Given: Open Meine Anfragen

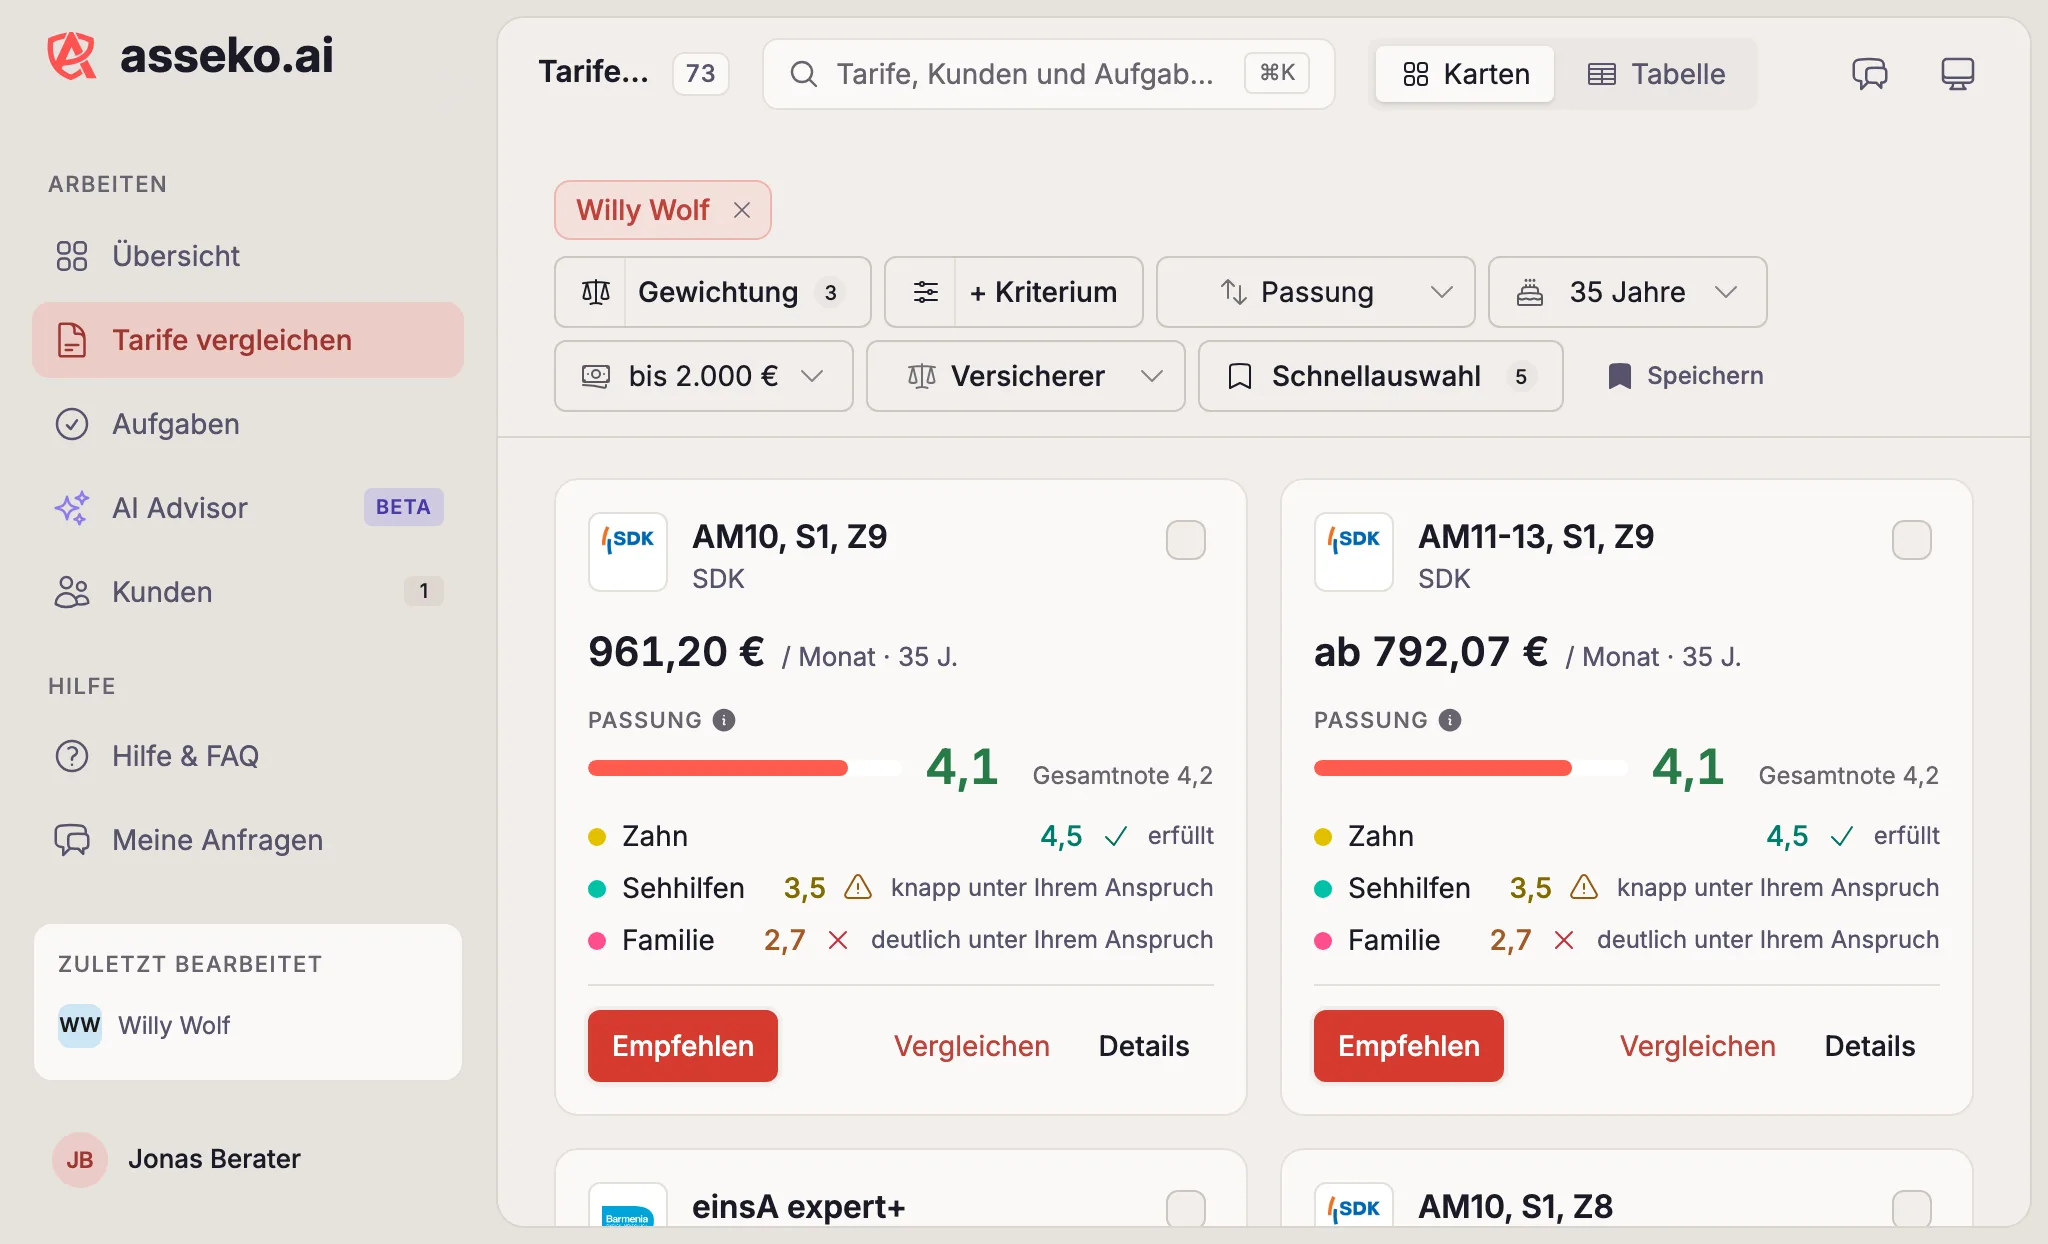Looking at the screenshot, I should tap(248, 840).
